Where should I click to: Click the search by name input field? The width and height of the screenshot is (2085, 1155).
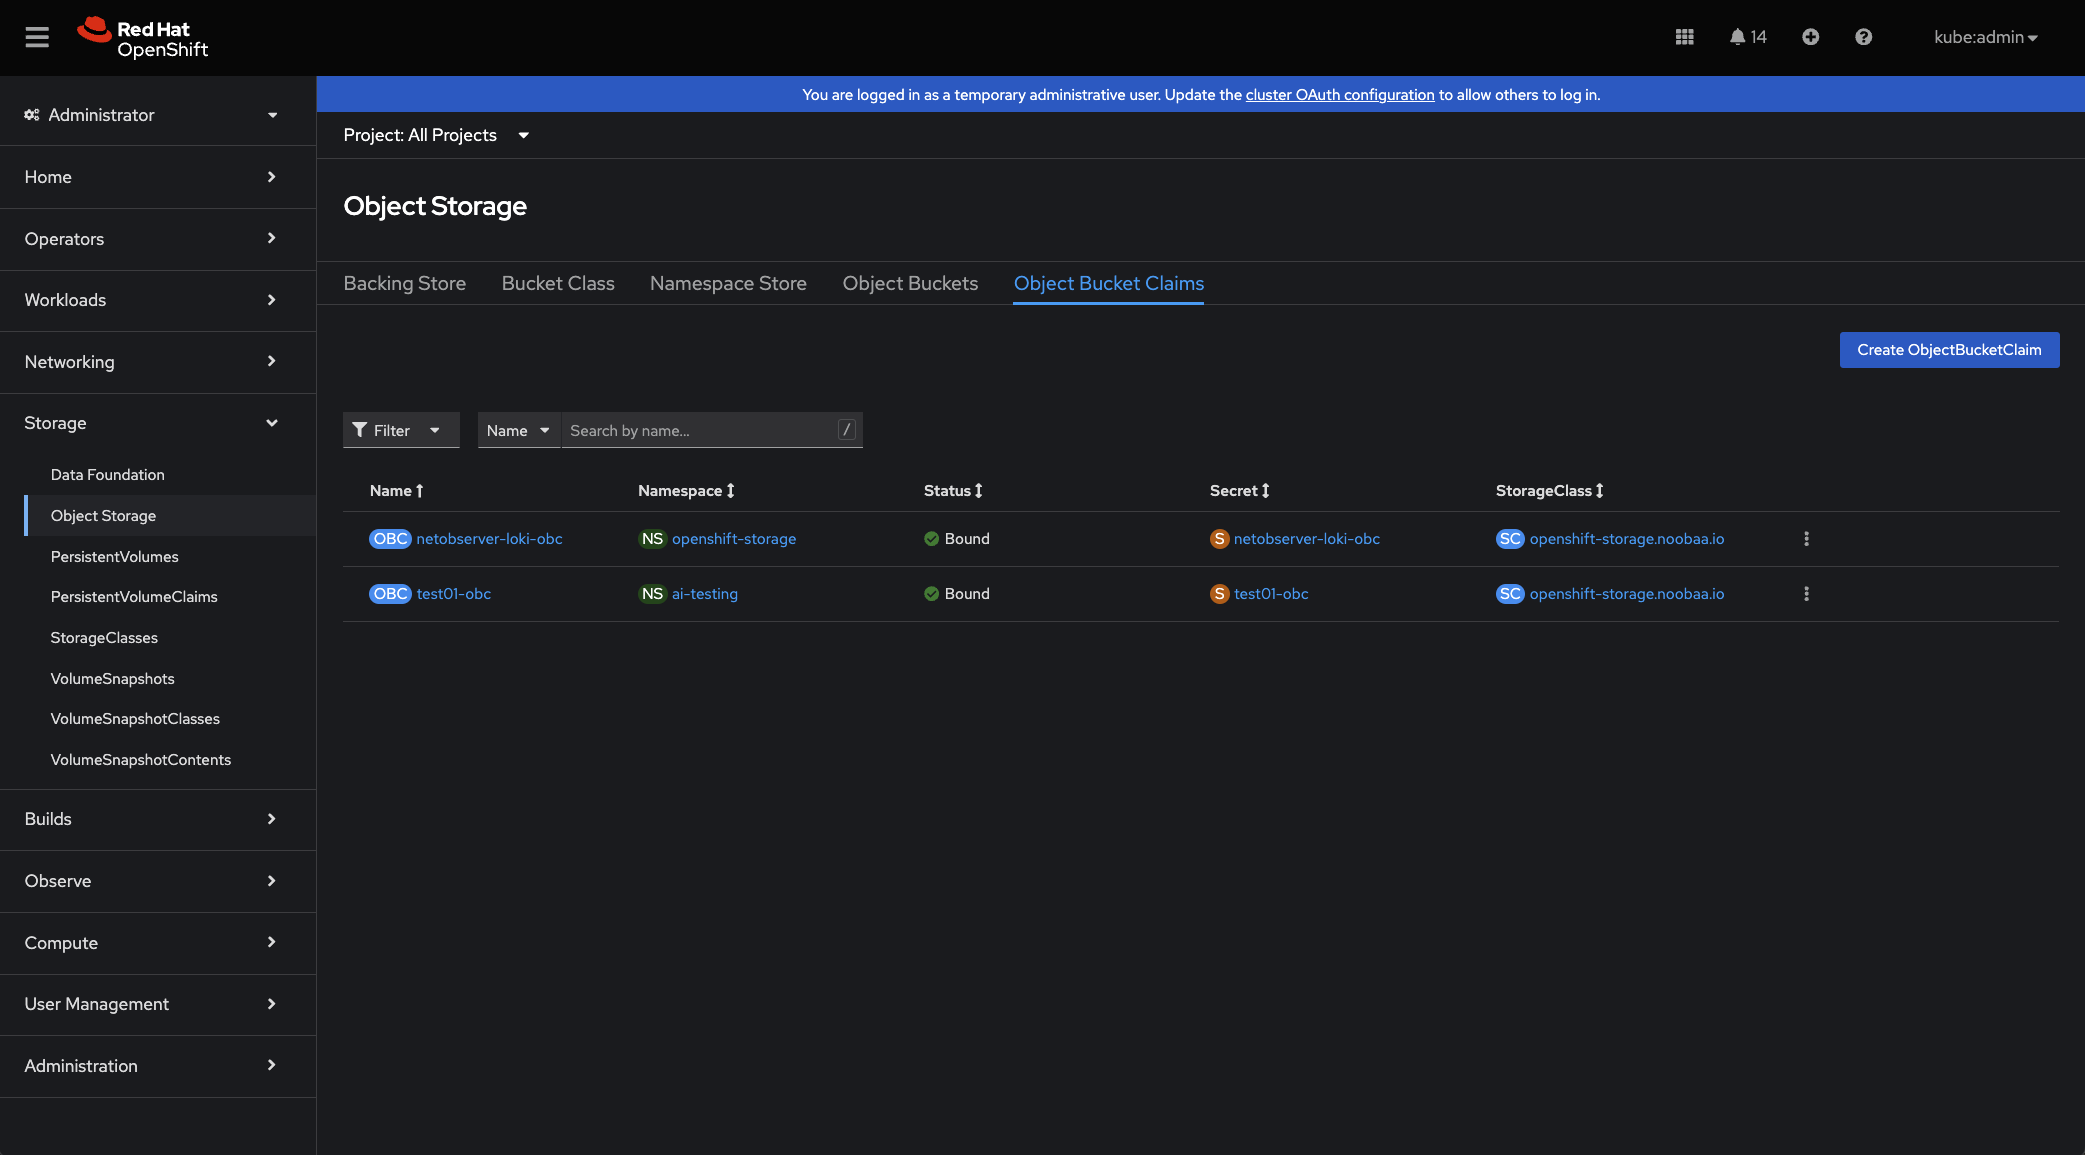(700, 430)
